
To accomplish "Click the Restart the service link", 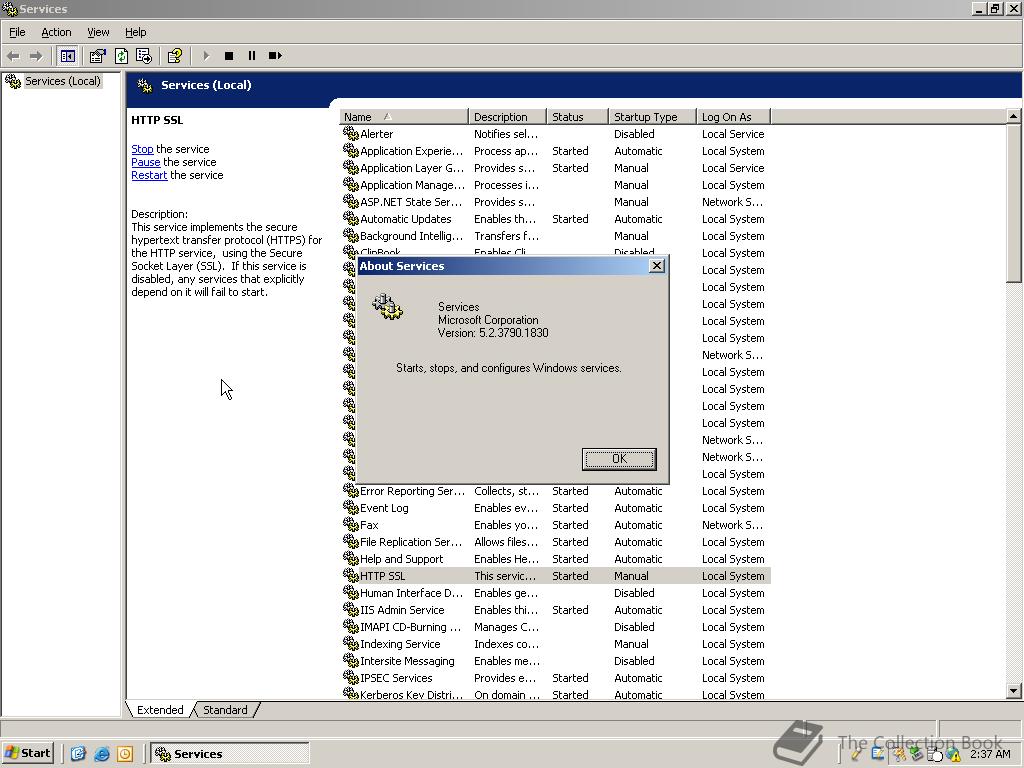I will pos(149,175).
